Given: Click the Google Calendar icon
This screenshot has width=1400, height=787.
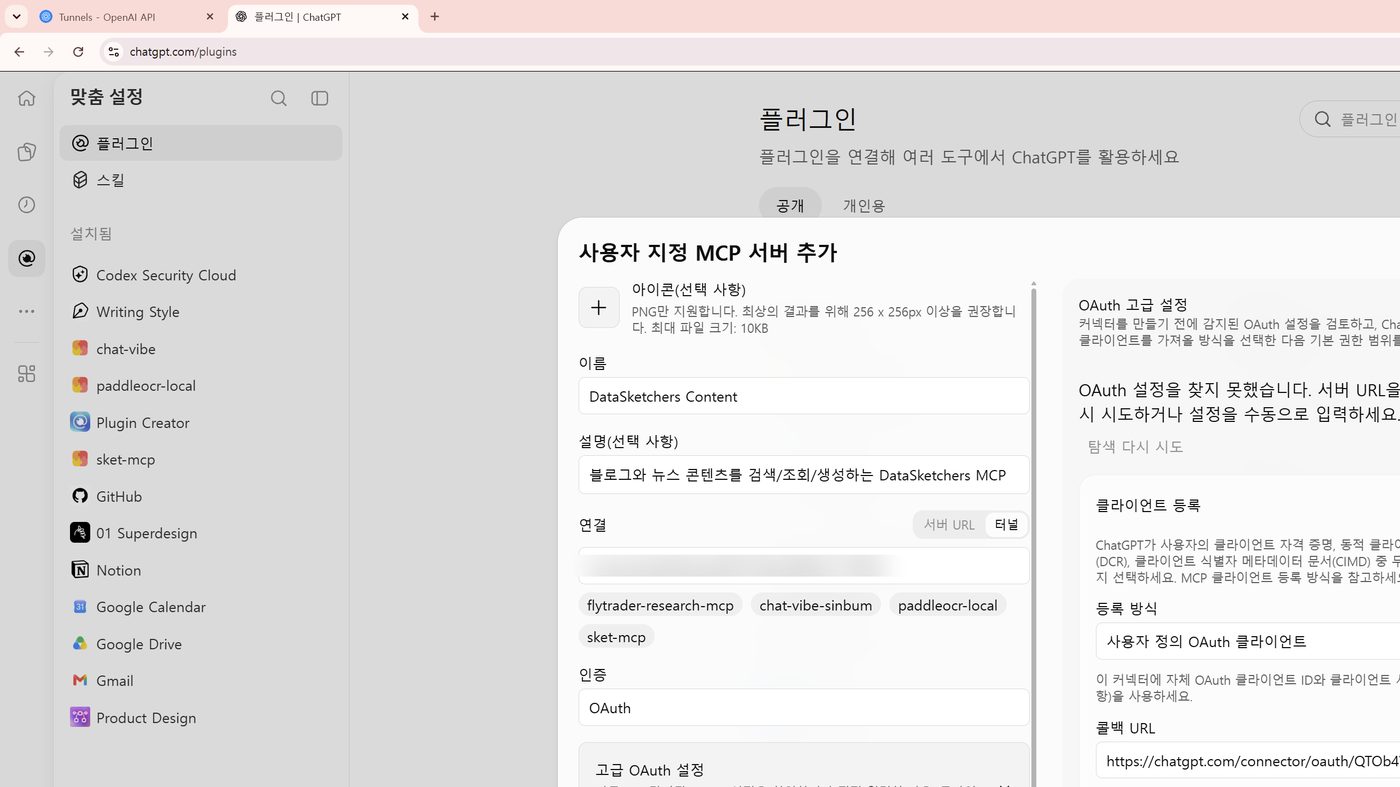Looking at the screenshot, I should [80, 607].
